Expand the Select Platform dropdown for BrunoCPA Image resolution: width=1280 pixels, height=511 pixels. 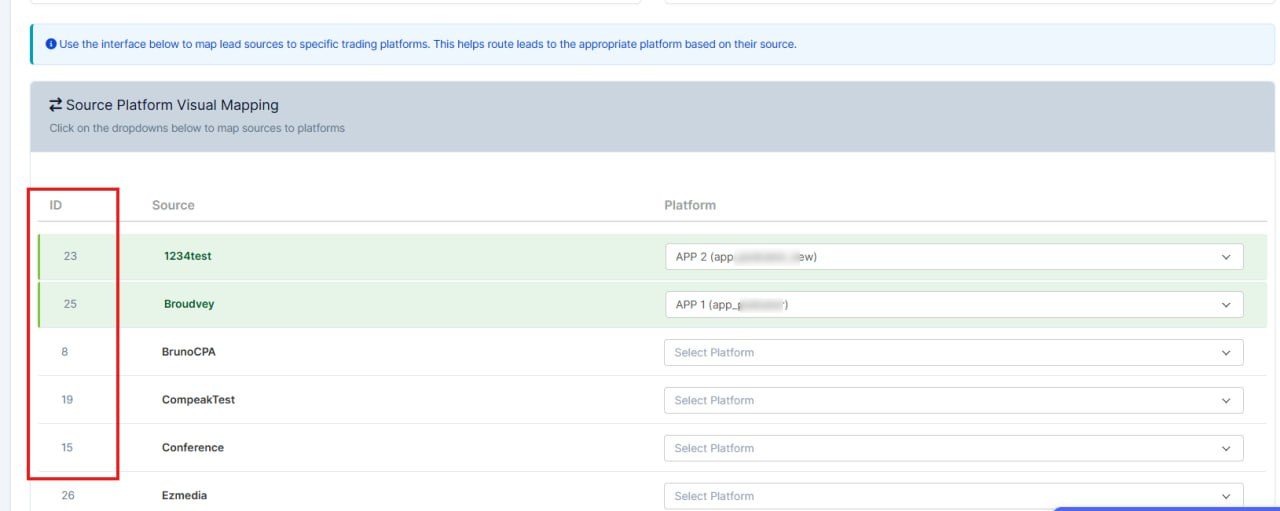click(953, 353)
